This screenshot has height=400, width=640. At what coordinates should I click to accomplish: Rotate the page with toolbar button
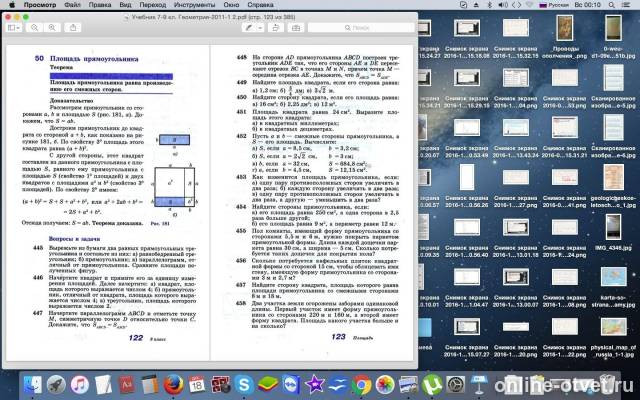(x=276, y=28)
